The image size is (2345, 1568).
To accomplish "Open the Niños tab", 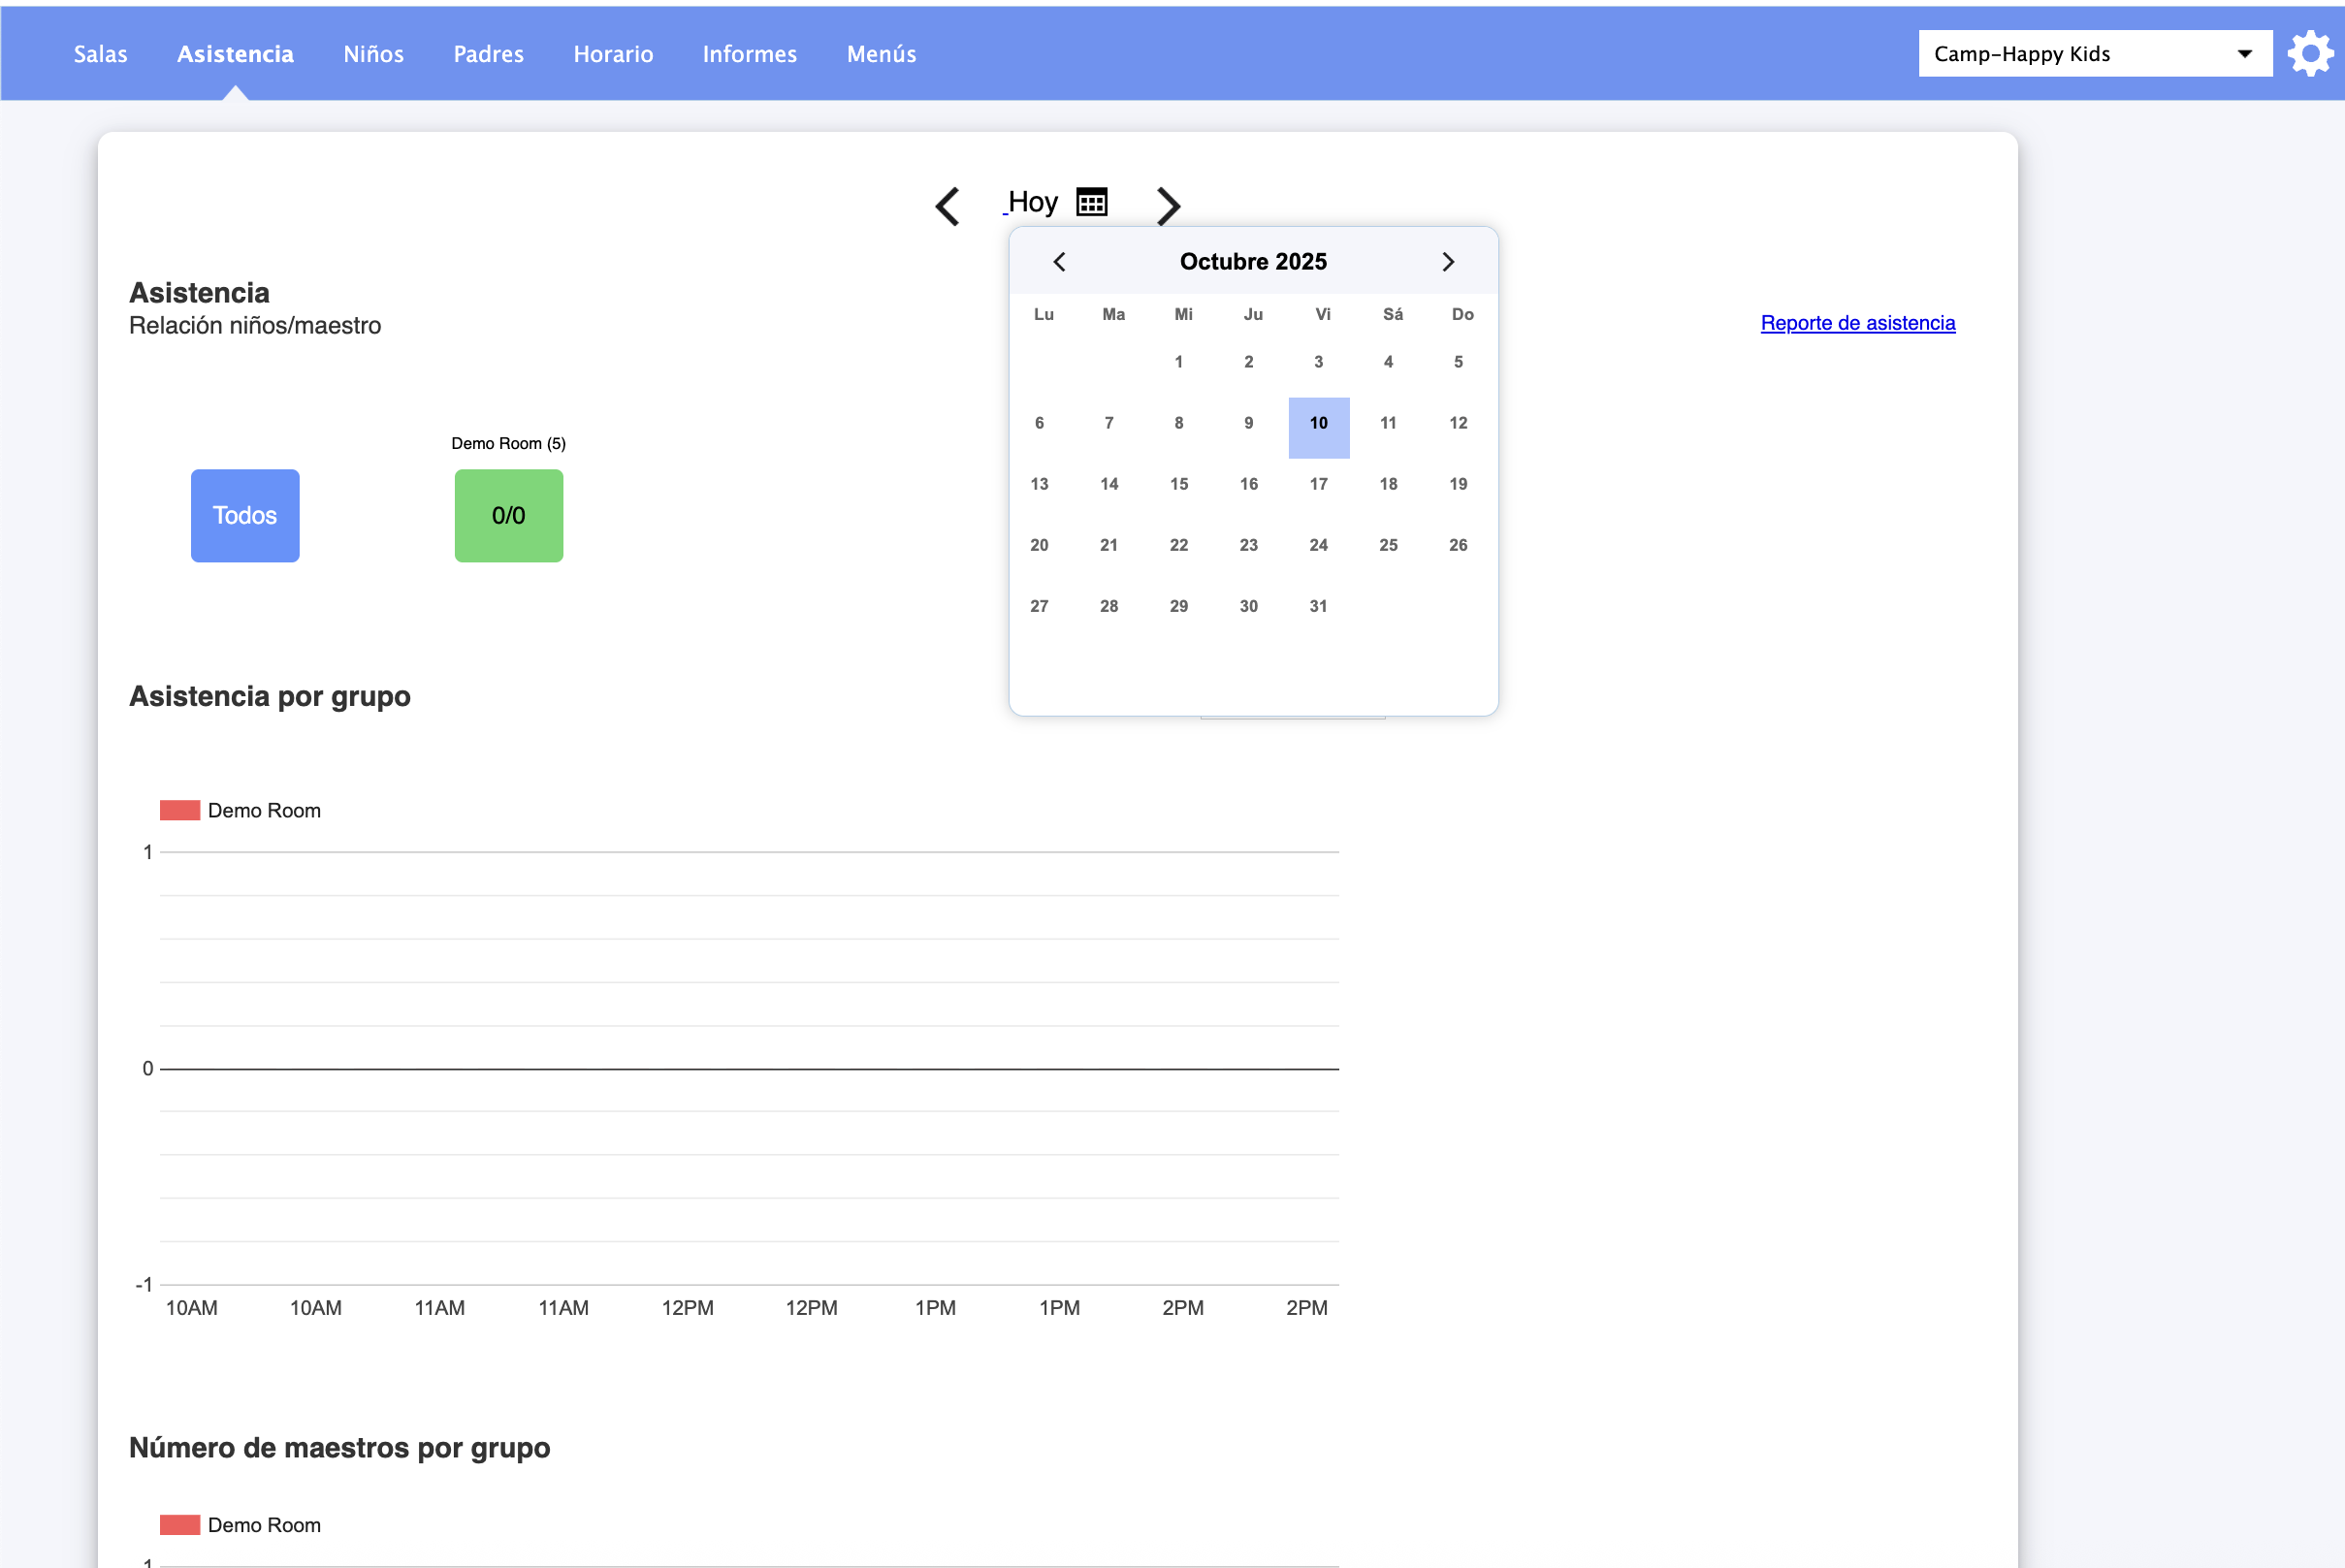I will coord(373,54).
